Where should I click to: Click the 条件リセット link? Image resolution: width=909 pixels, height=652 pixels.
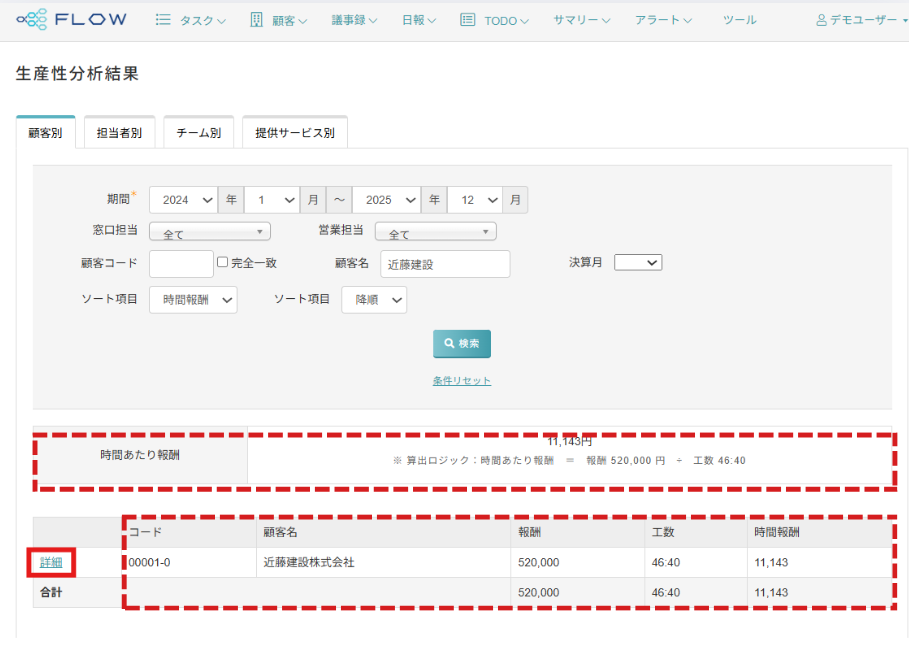[461, 381]
